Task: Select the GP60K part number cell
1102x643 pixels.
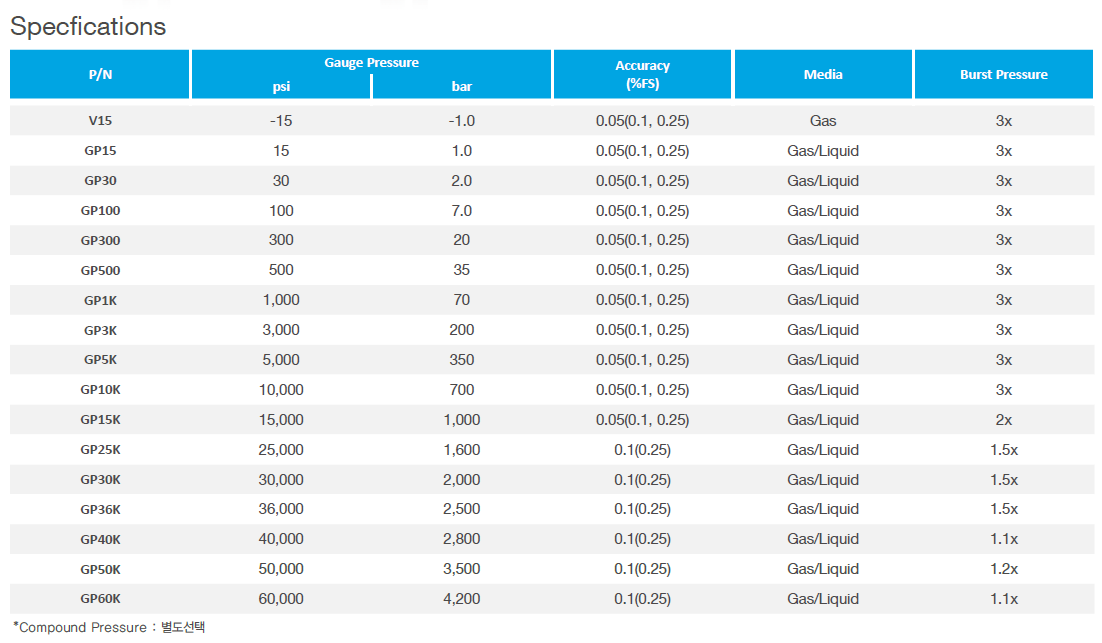Action: click(100, 599)
